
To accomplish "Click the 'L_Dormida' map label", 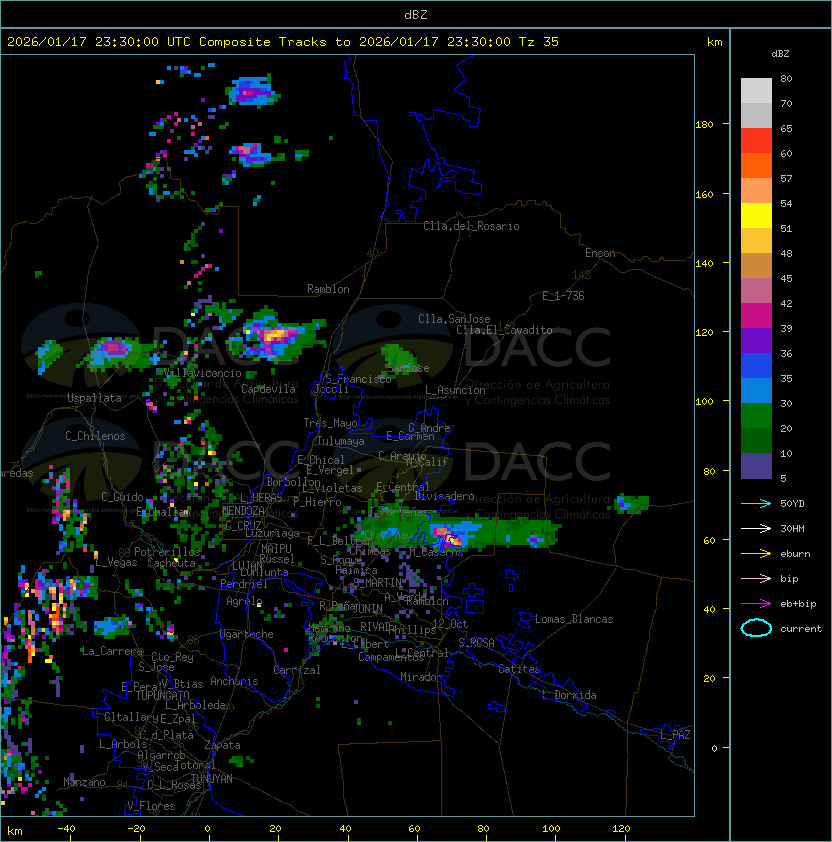I will coord(569,695).
